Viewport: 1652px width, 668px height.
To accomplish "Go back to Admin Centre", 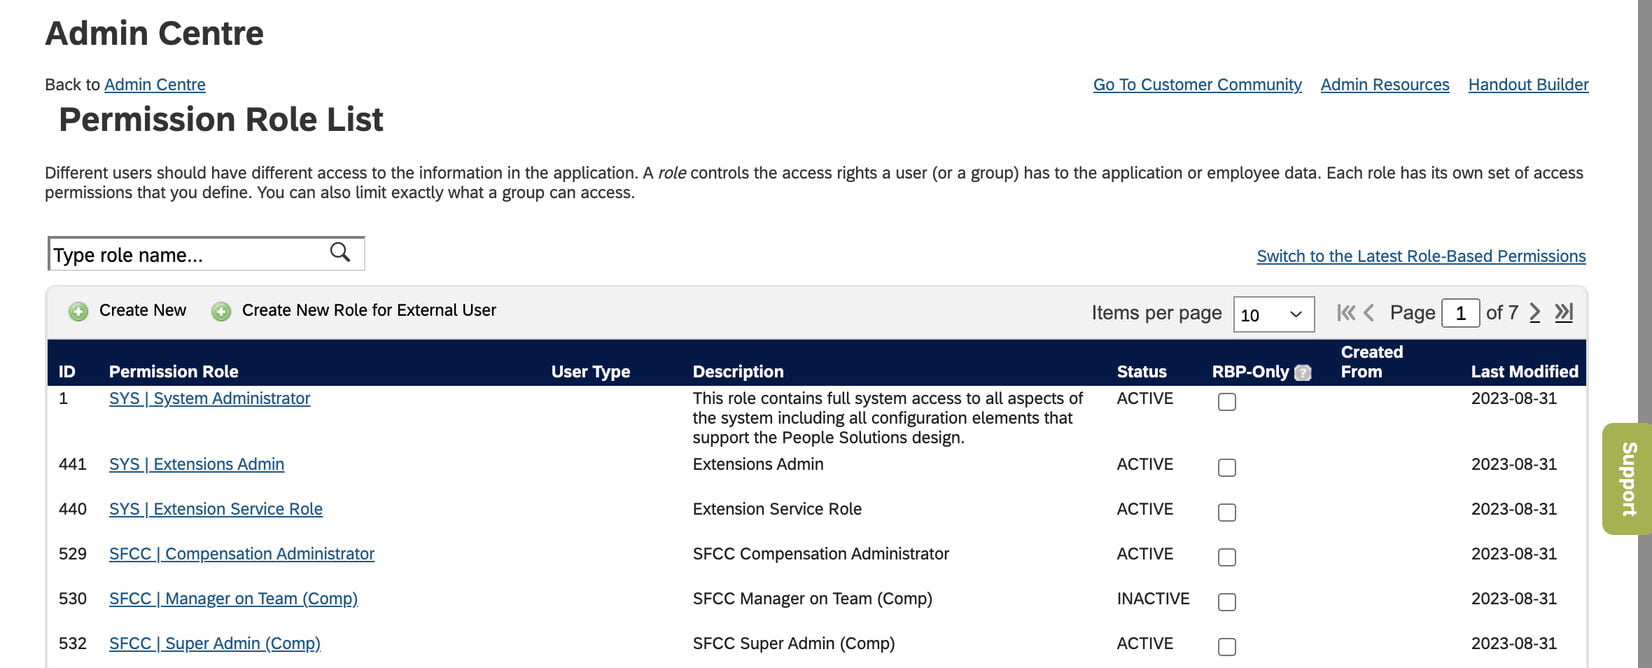I will (155, 84).
